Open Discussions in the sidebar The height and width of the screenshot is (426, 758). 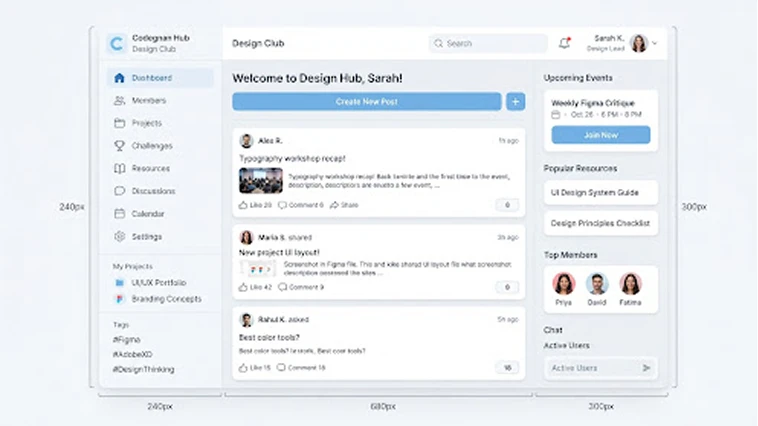tap(160, 191)
